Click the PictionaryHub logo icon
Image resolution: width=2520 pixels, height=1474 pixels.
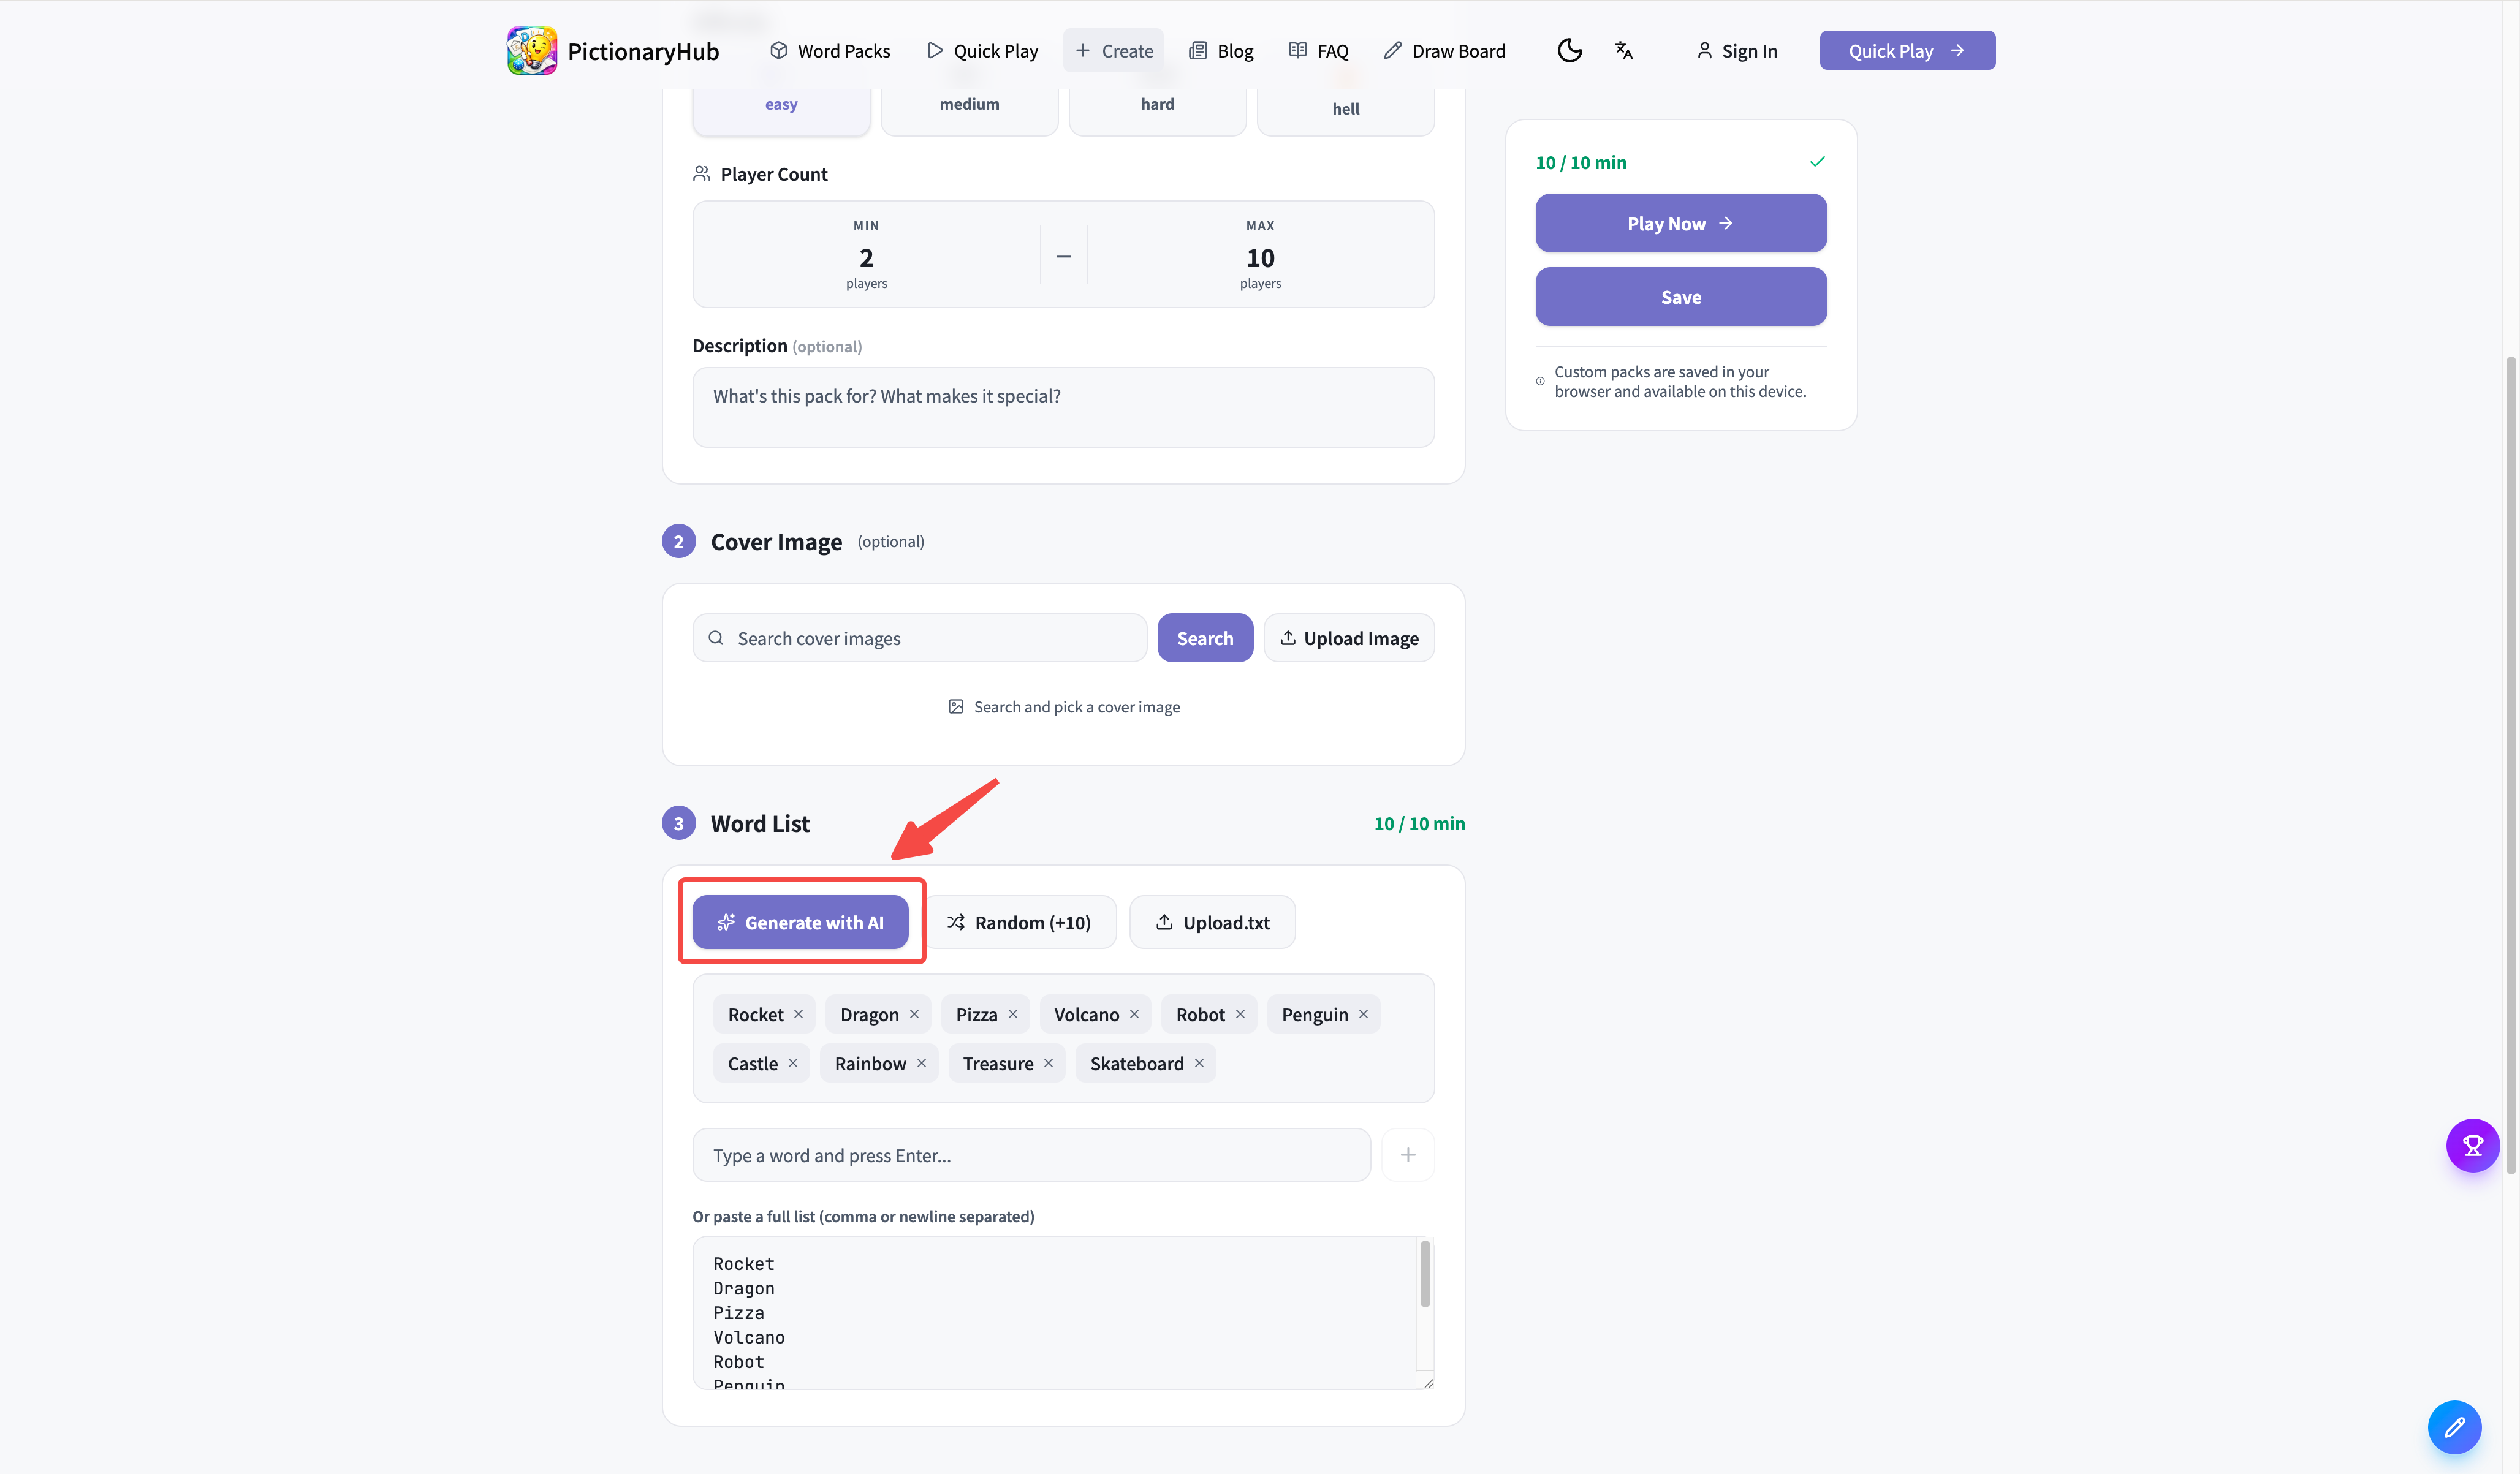(x=531, y=50)
